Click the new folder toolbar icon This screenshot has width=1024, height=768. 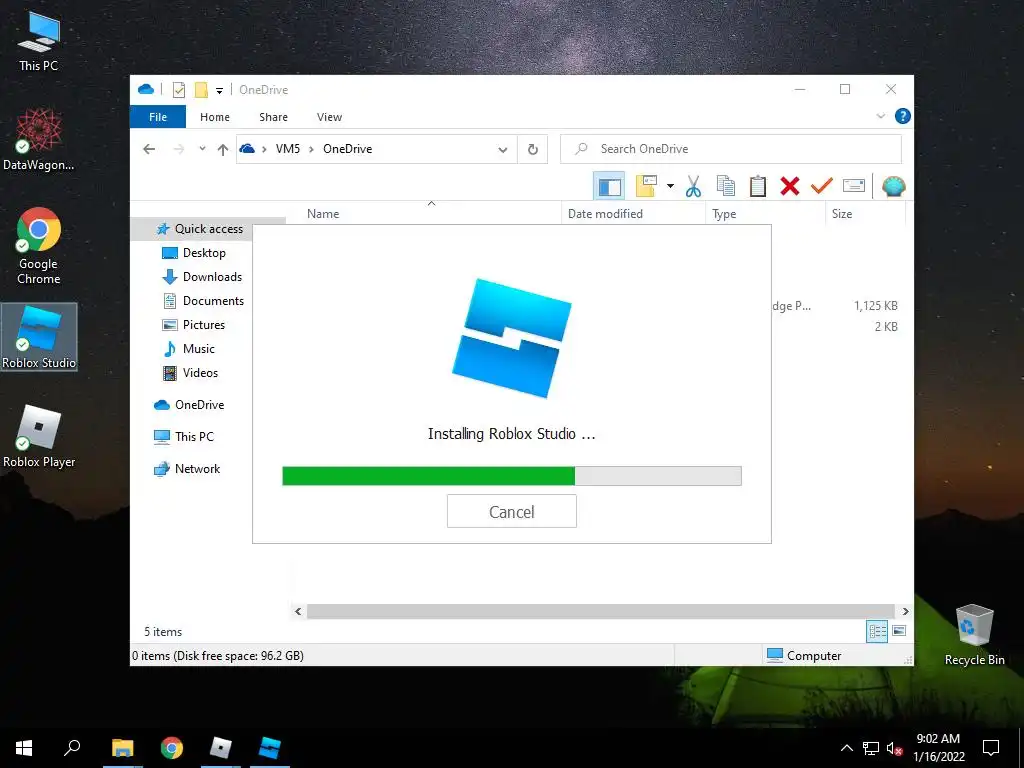(x=646, y=186)
